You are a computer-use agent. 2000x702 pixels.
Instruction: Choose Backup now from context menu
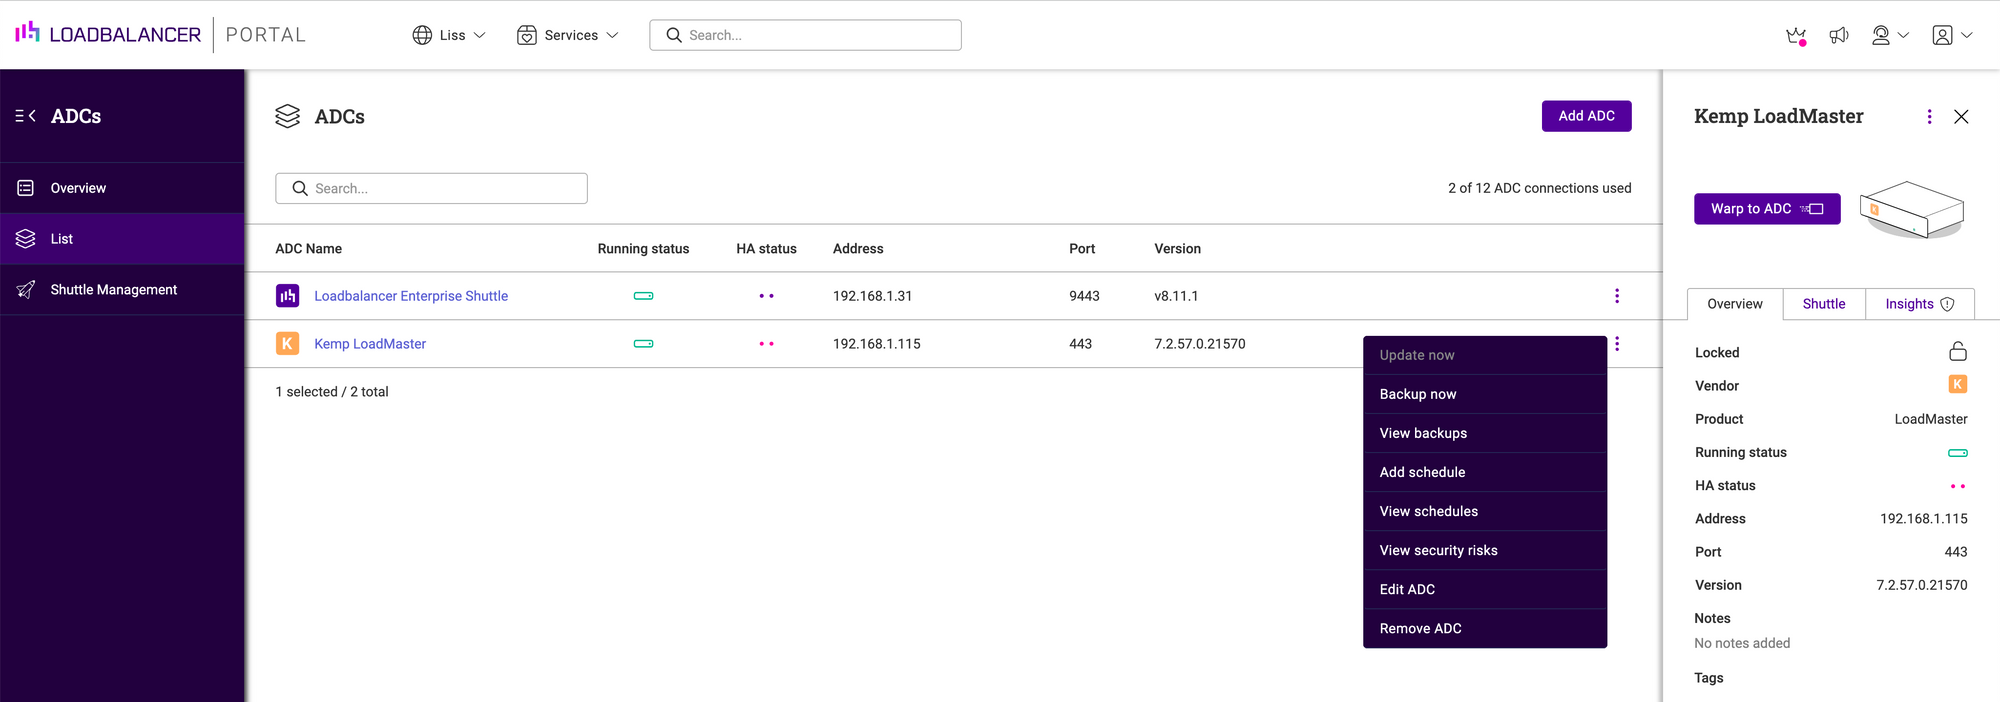(x=1485, y=394)
